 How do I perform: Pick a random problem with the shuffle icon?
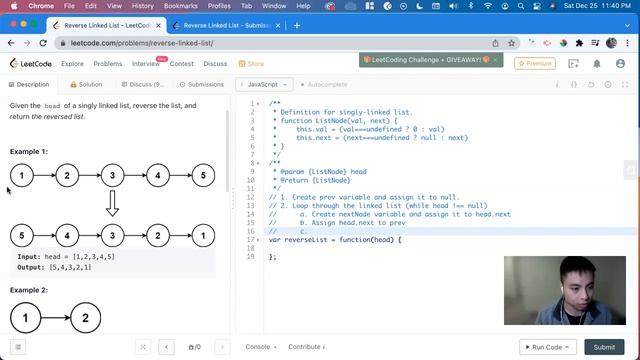[143, 347]
